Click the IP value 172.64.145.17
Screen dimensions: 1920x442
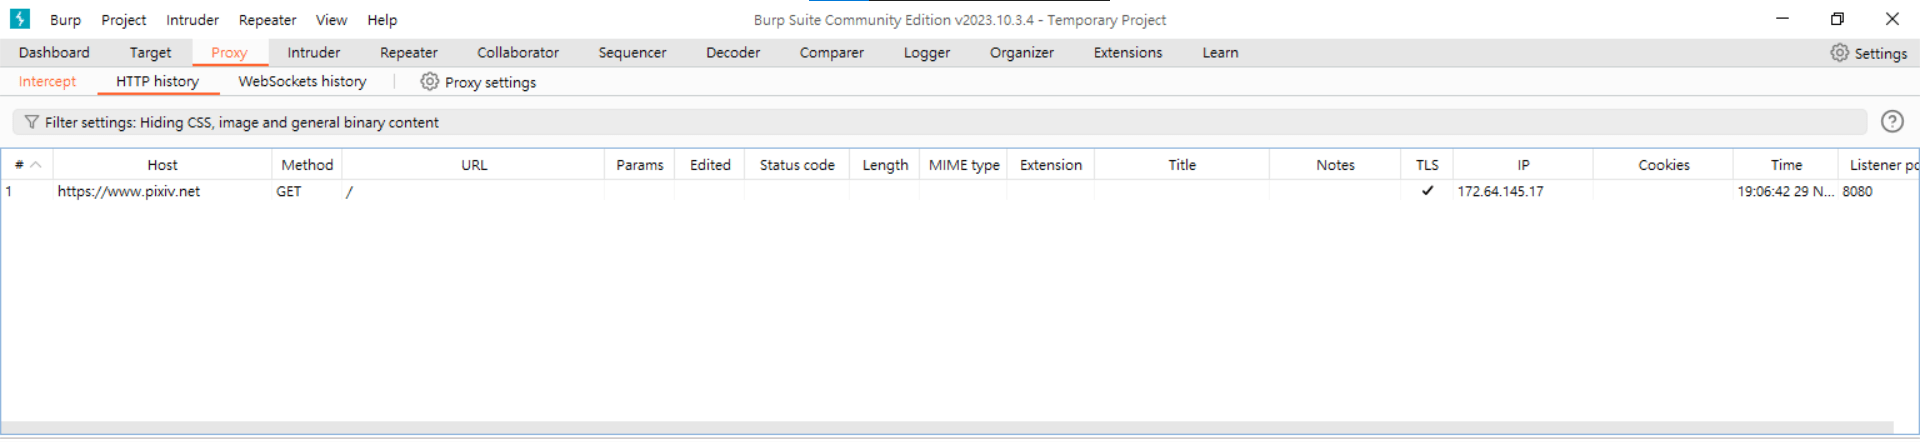point(1500,191)
